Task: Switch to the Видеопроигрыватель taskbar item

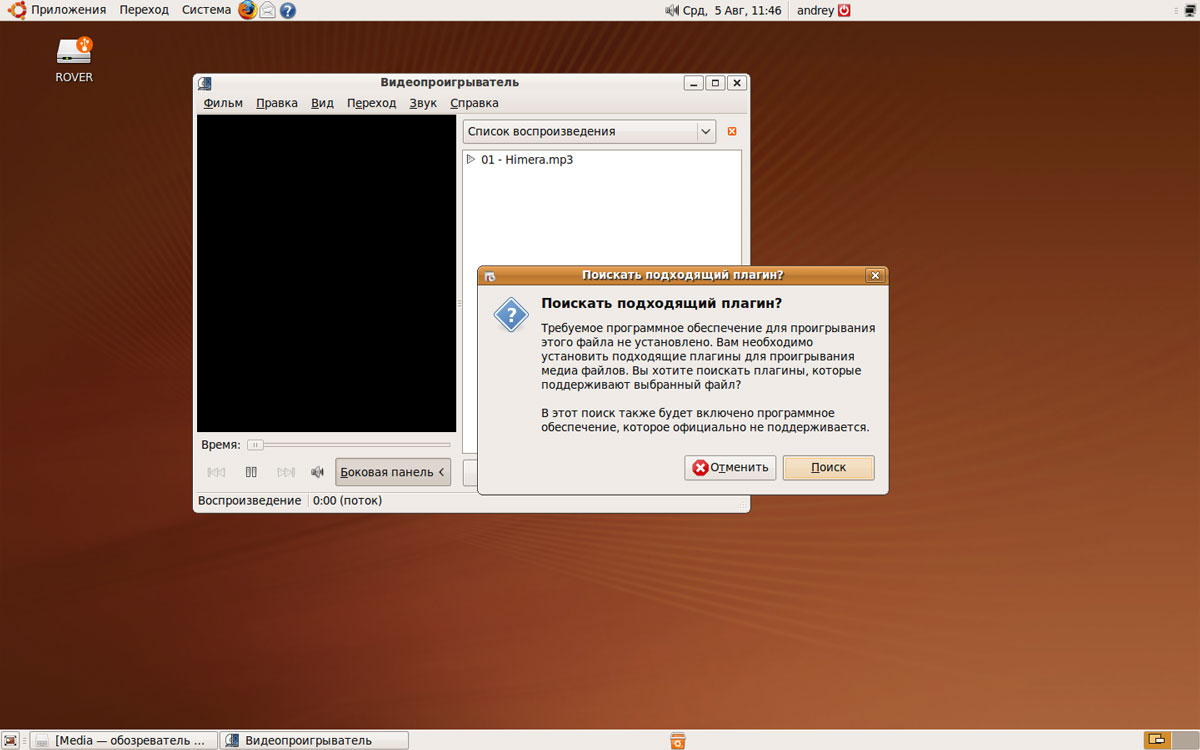Action: 314,740
